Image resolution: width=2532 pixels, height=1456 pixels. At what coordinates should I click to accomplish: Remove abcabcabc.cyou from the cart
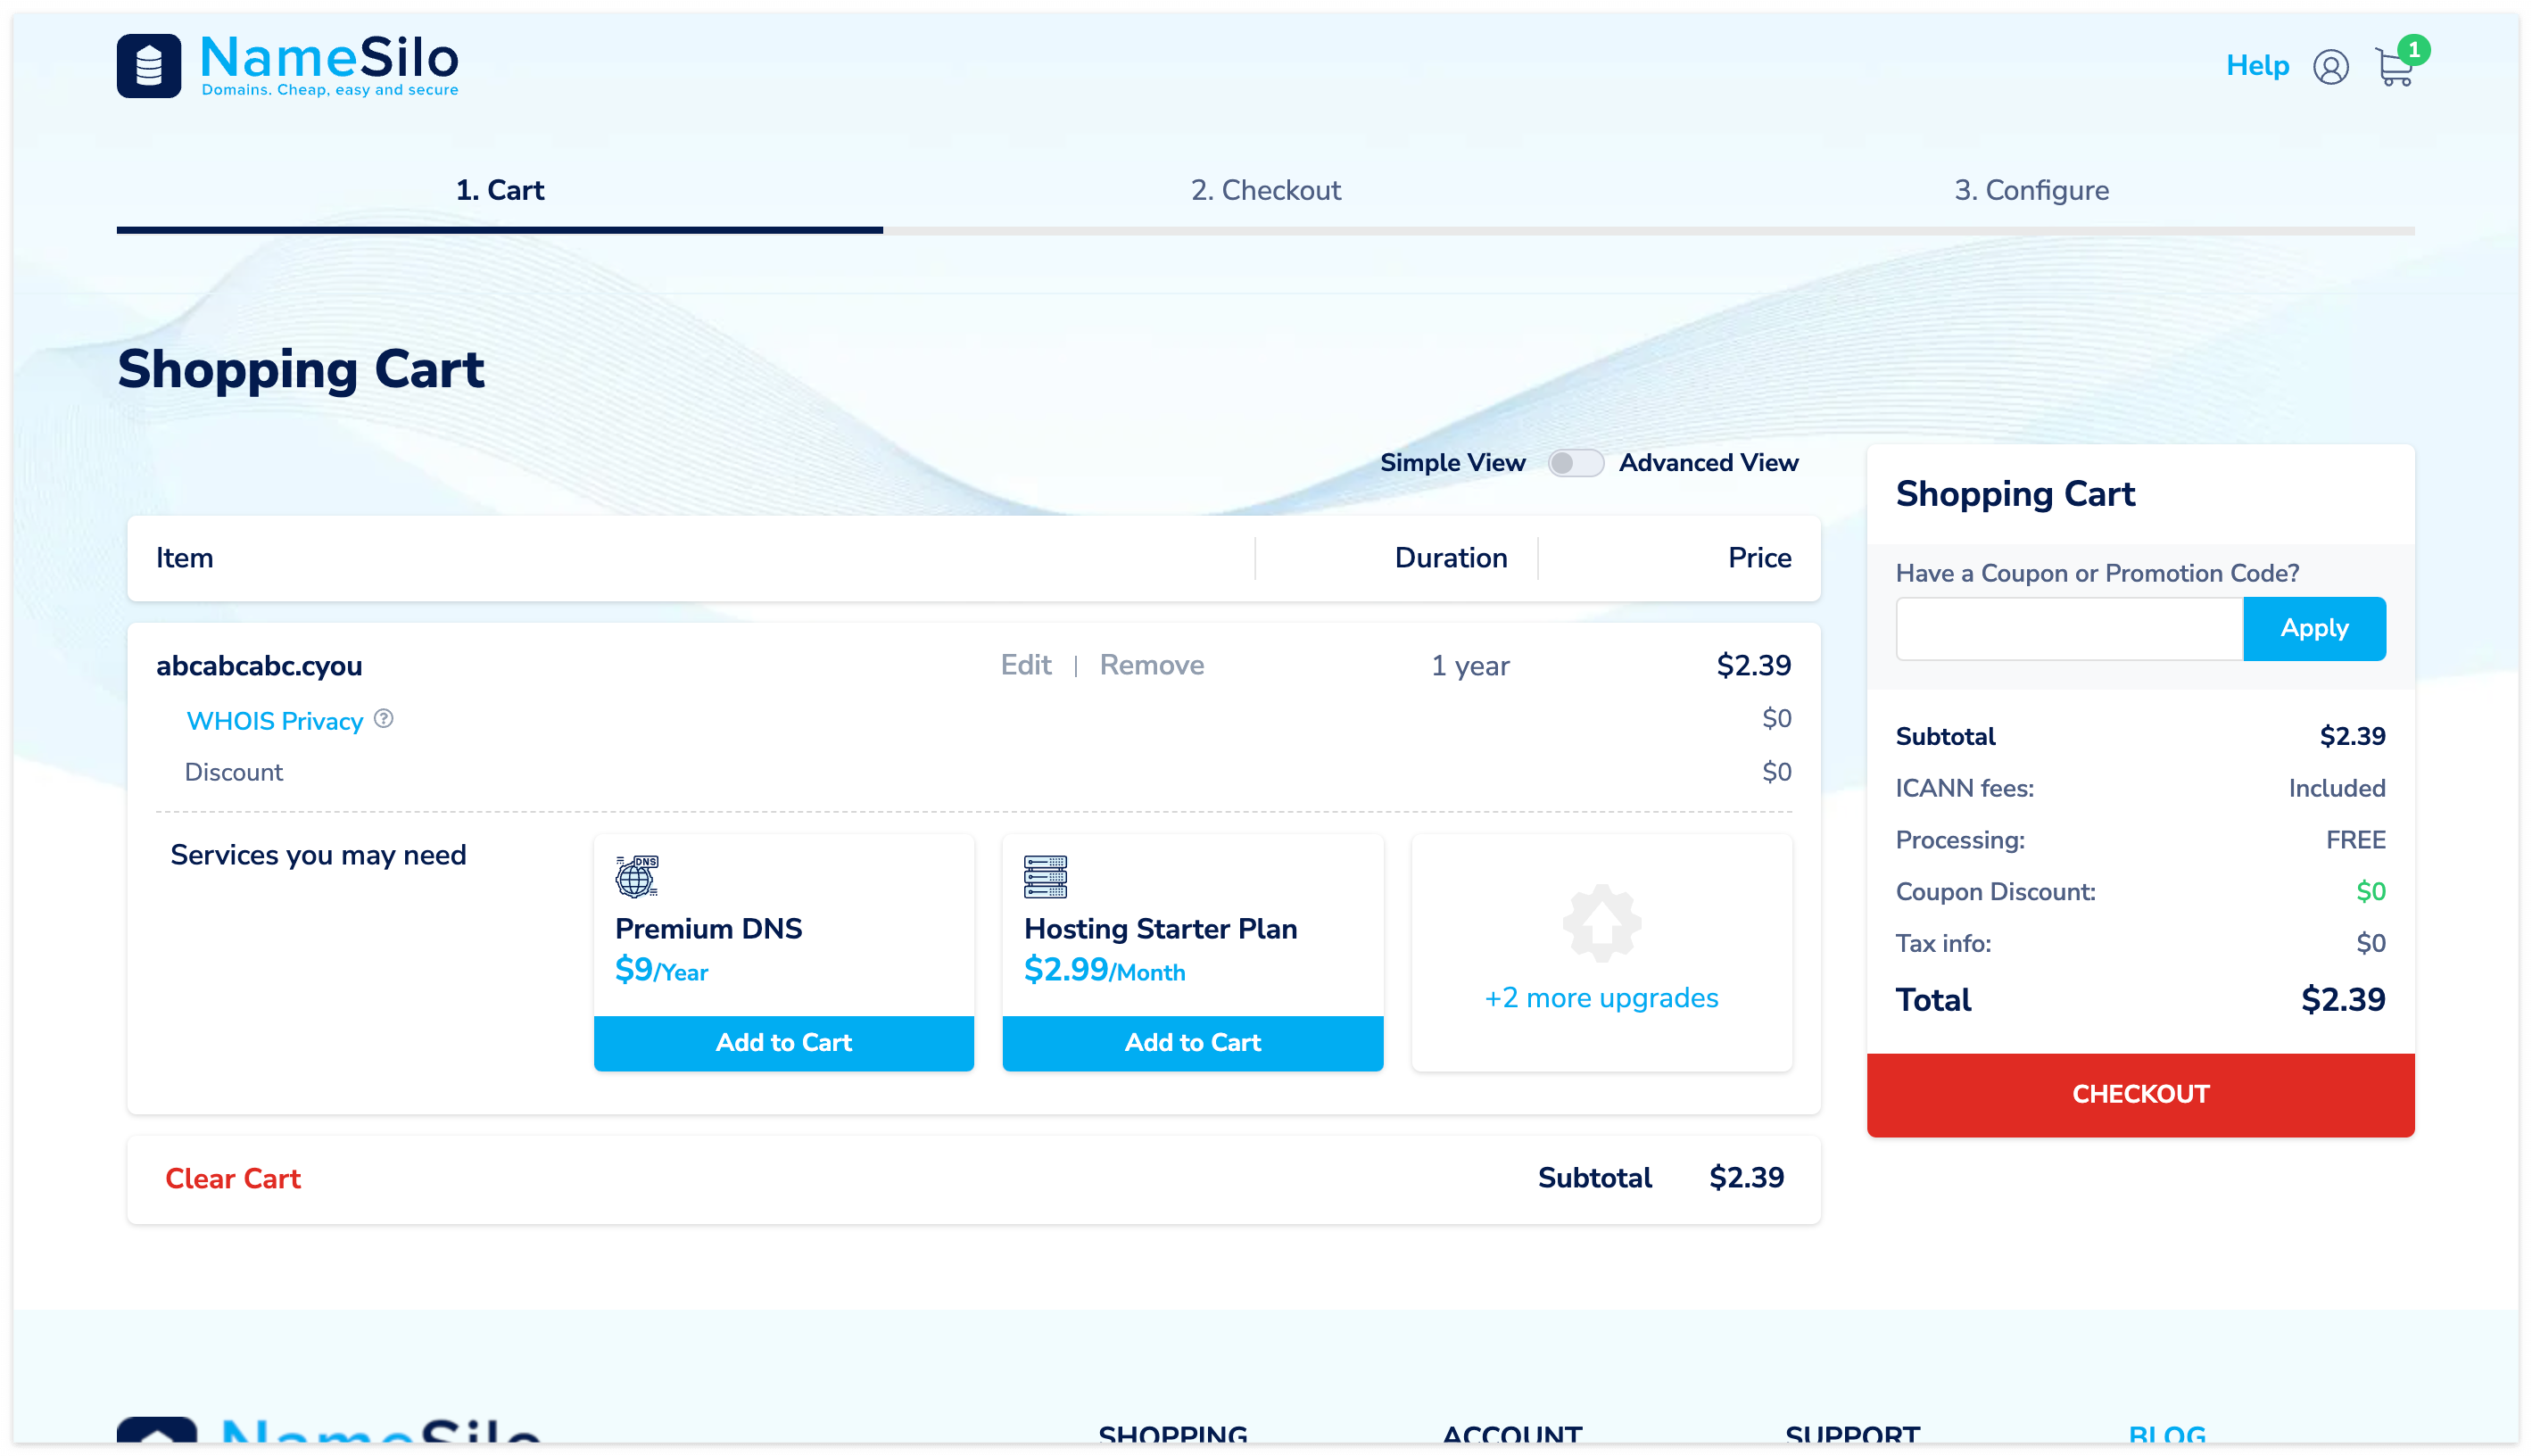pos(1151,665)
